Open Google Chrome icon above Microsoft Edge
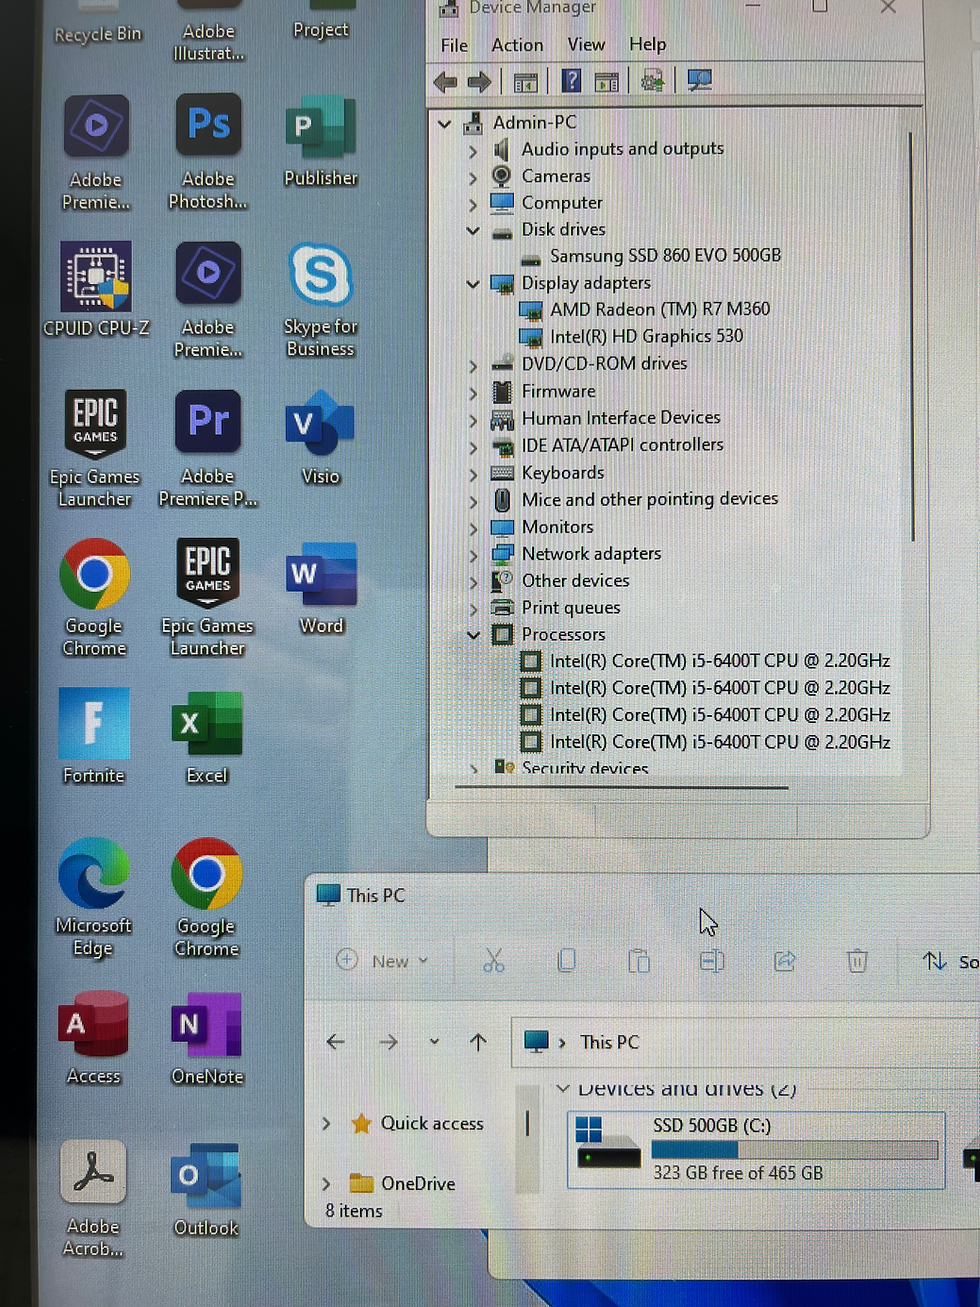The height and width of the screenshot is (1307, 980). tap(94, 598)
